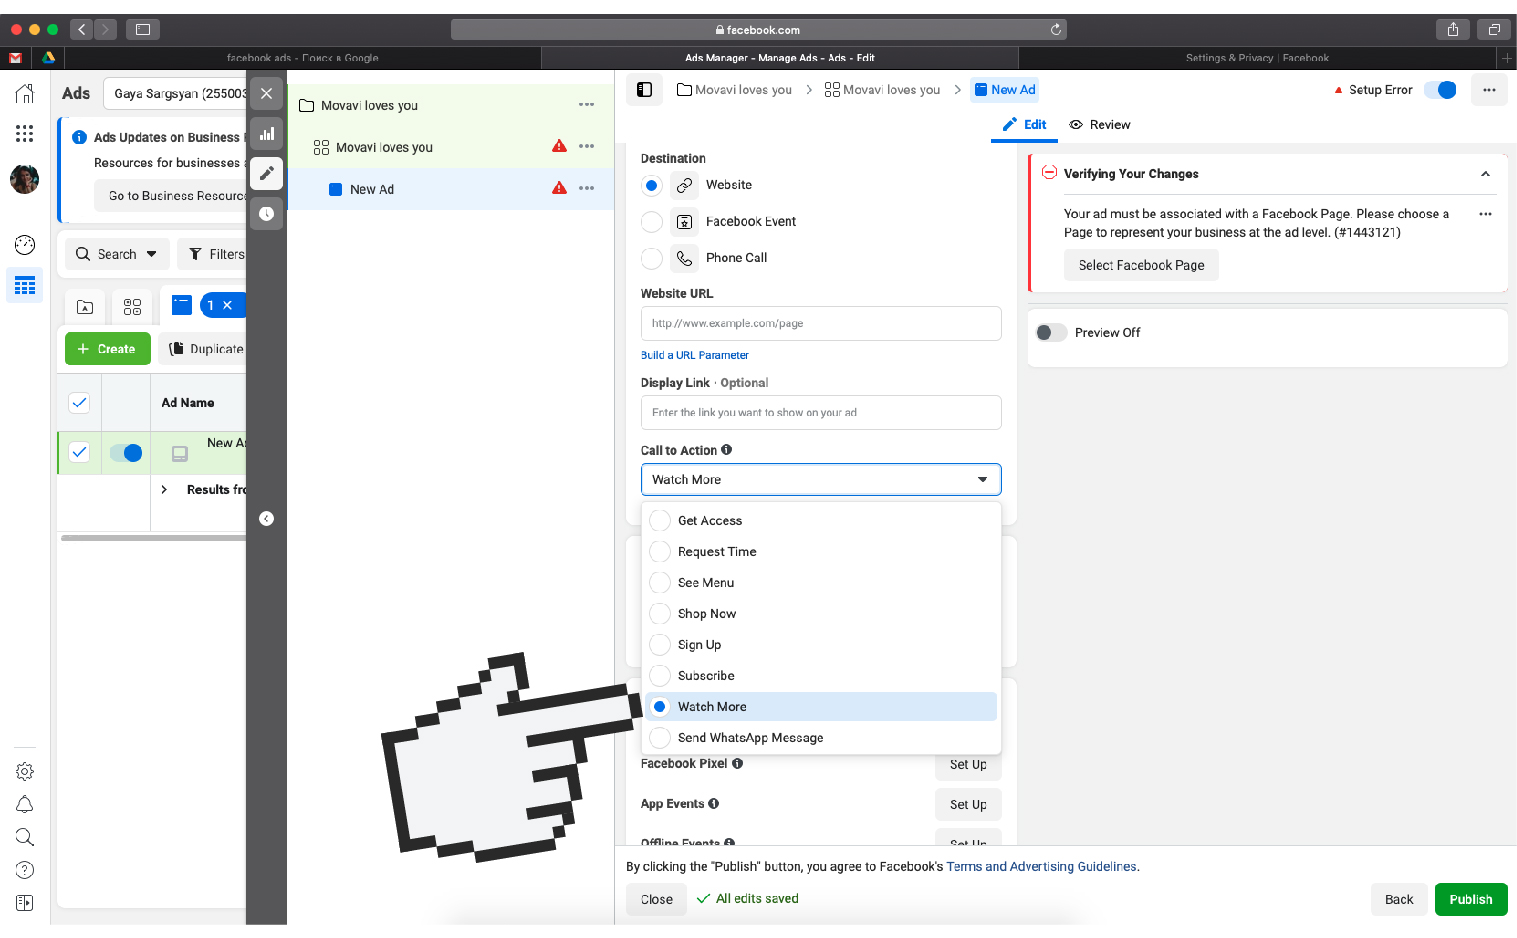This screenshot has width=1517, height=938.
Task: Open the Filters button
Action: point(214,254)
